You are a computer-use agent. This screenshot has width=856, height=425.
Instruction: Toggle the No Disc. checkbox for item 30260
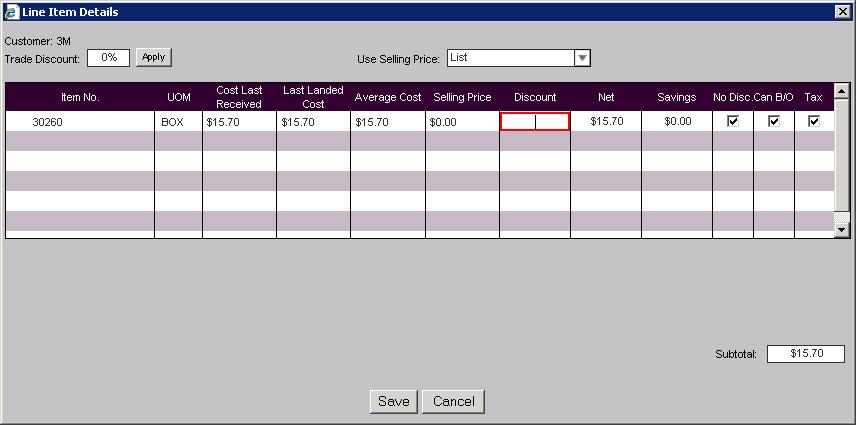pyautogui.click(x=733, y=121)
